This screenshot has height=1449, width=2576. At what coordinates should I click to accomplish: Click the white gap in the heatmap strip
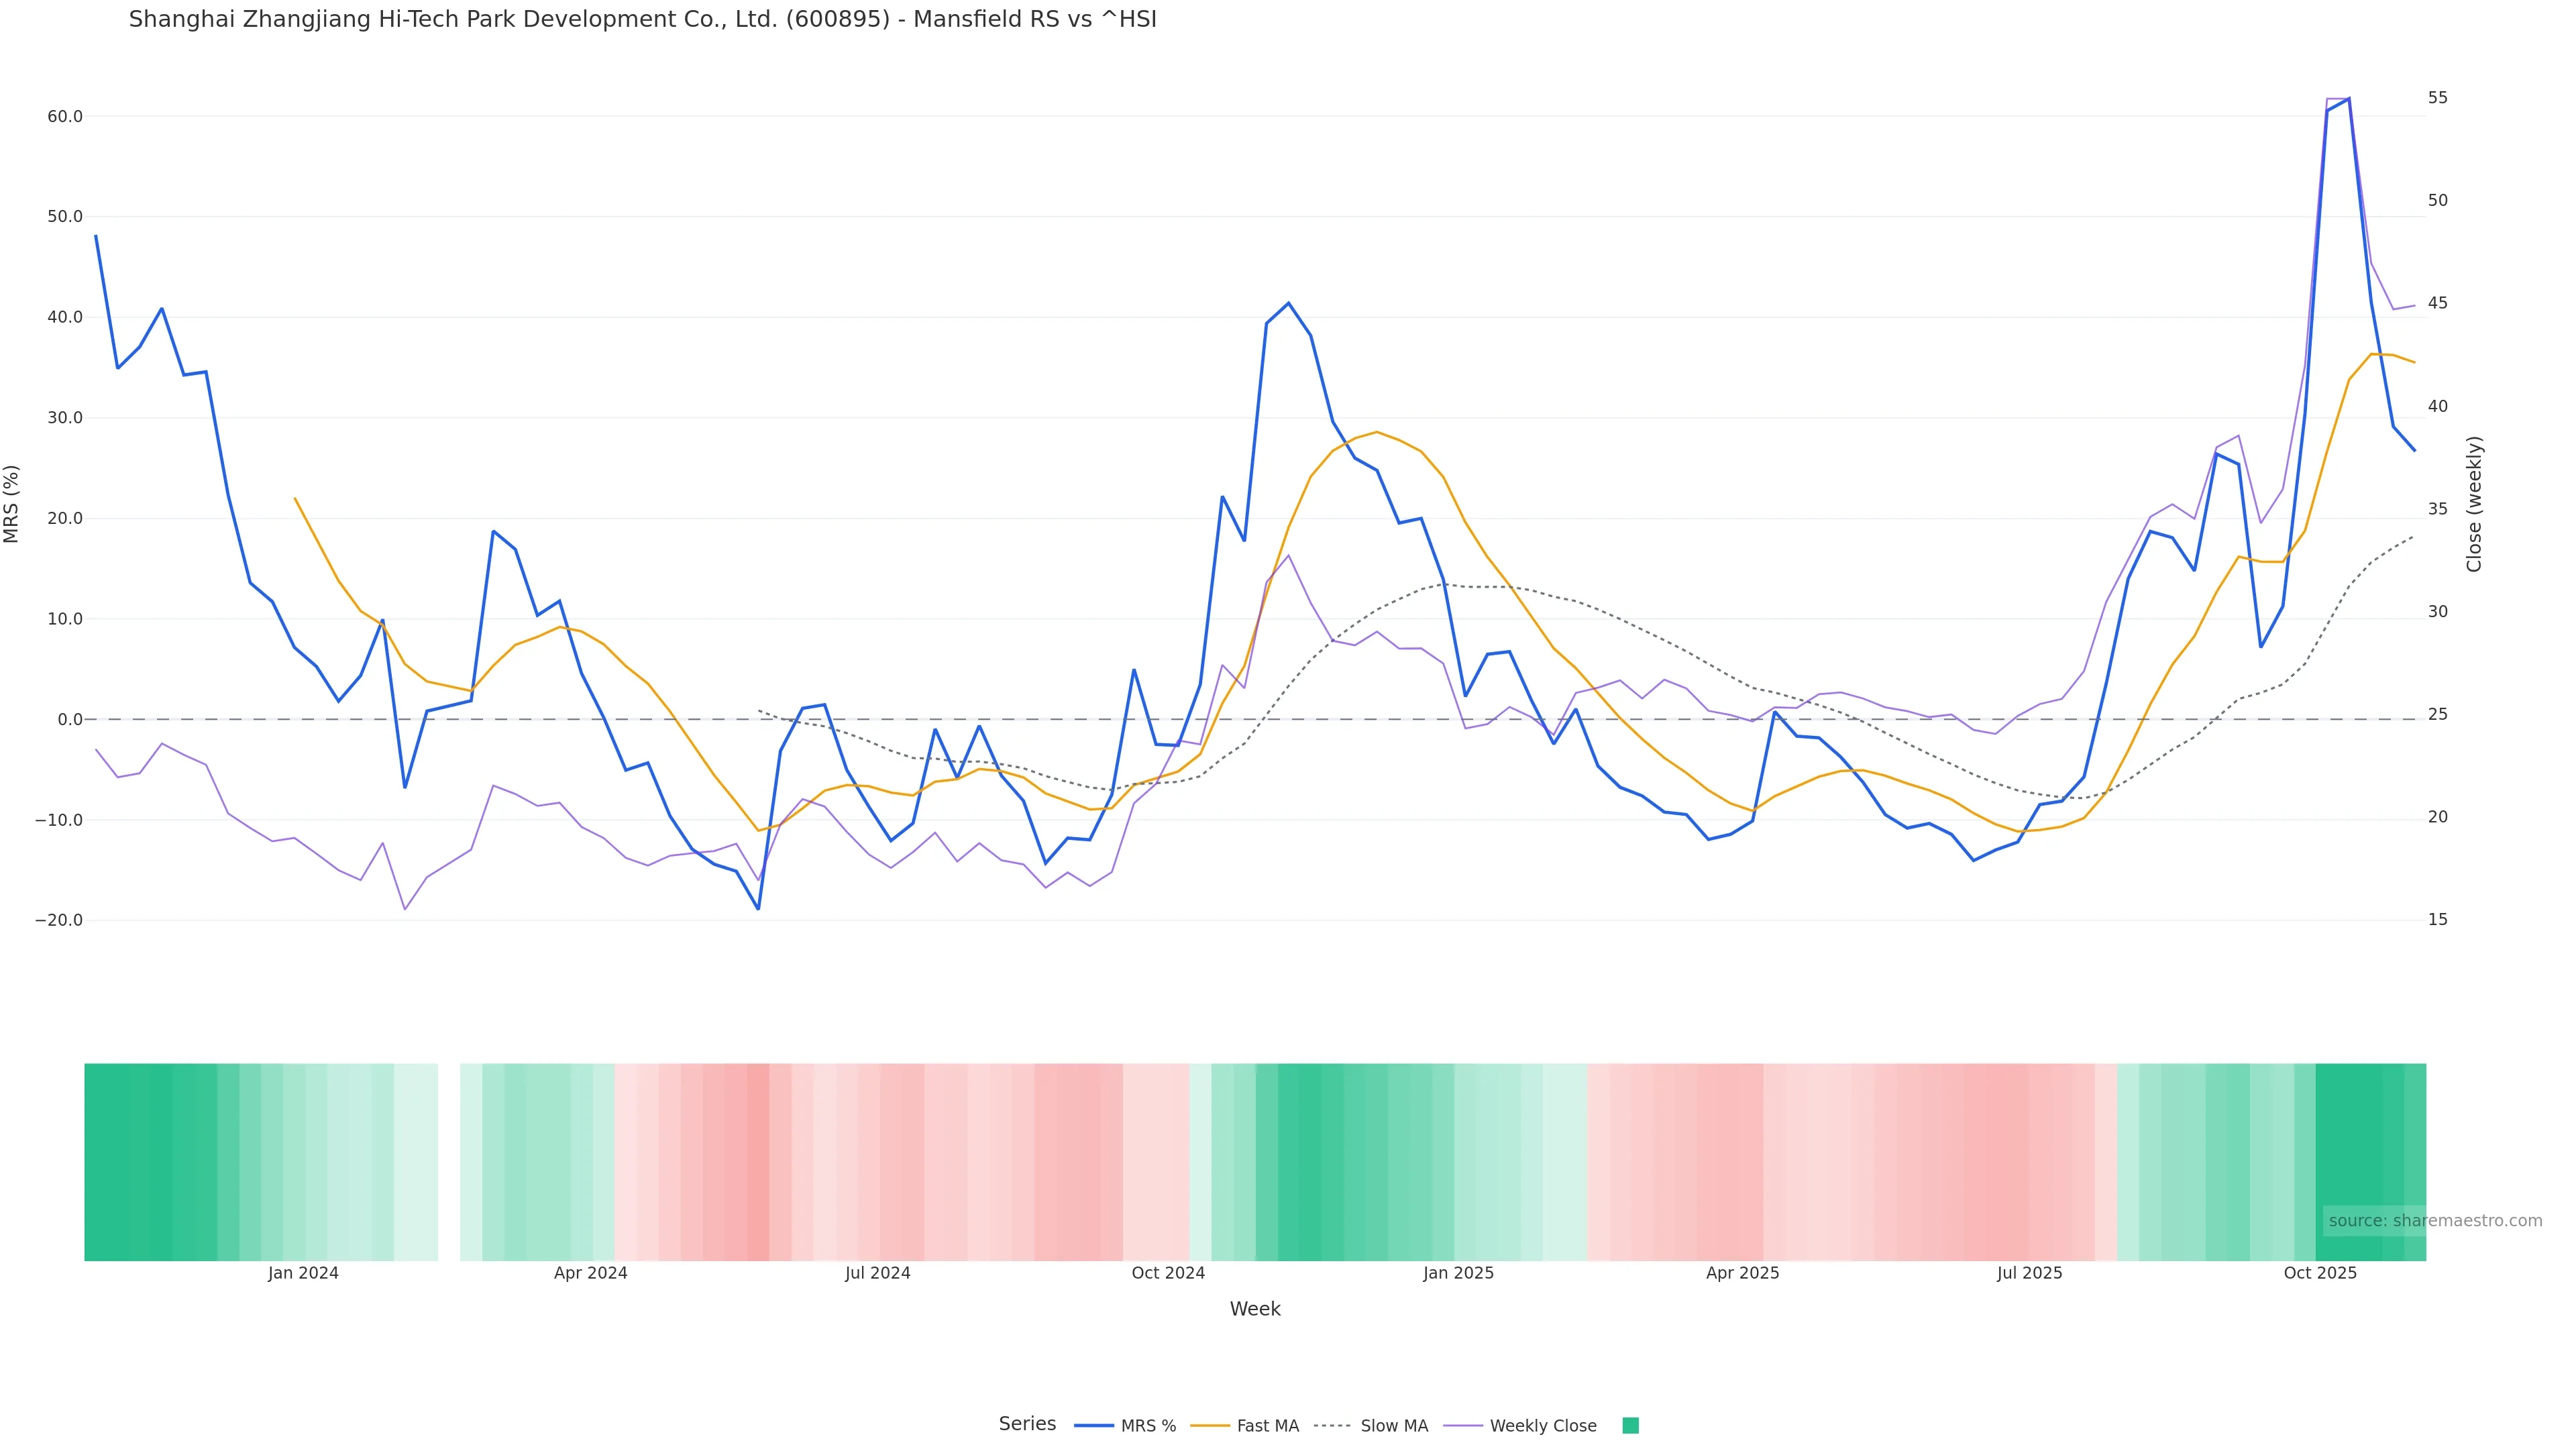coord(449,1162)
